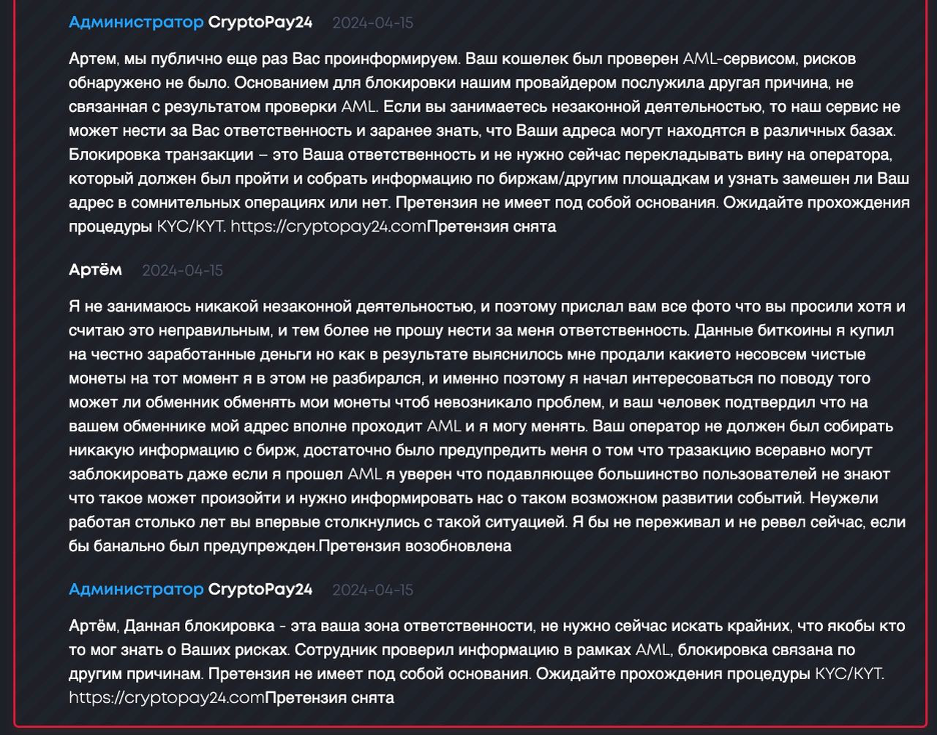Select the date beside Артём's name
The width and height of the screenshot is (937, 736).
tap(182, 271)
